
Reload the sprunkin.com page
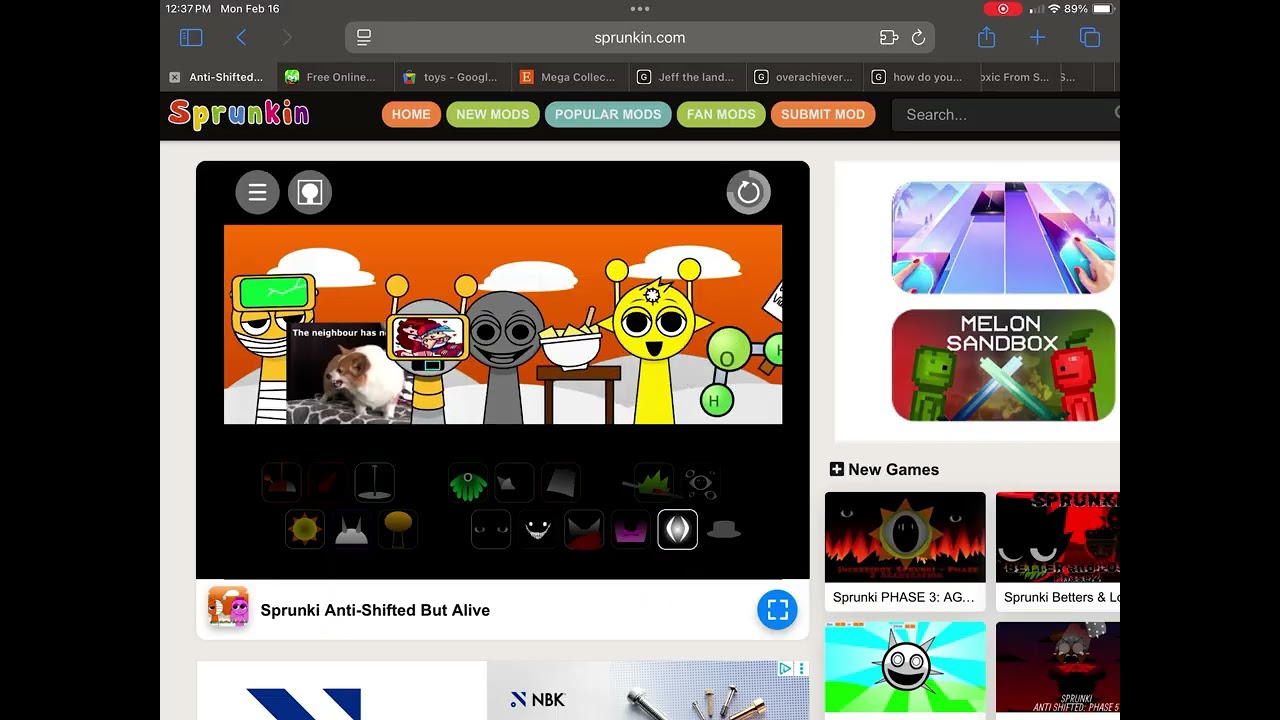(x=918, y=38)
